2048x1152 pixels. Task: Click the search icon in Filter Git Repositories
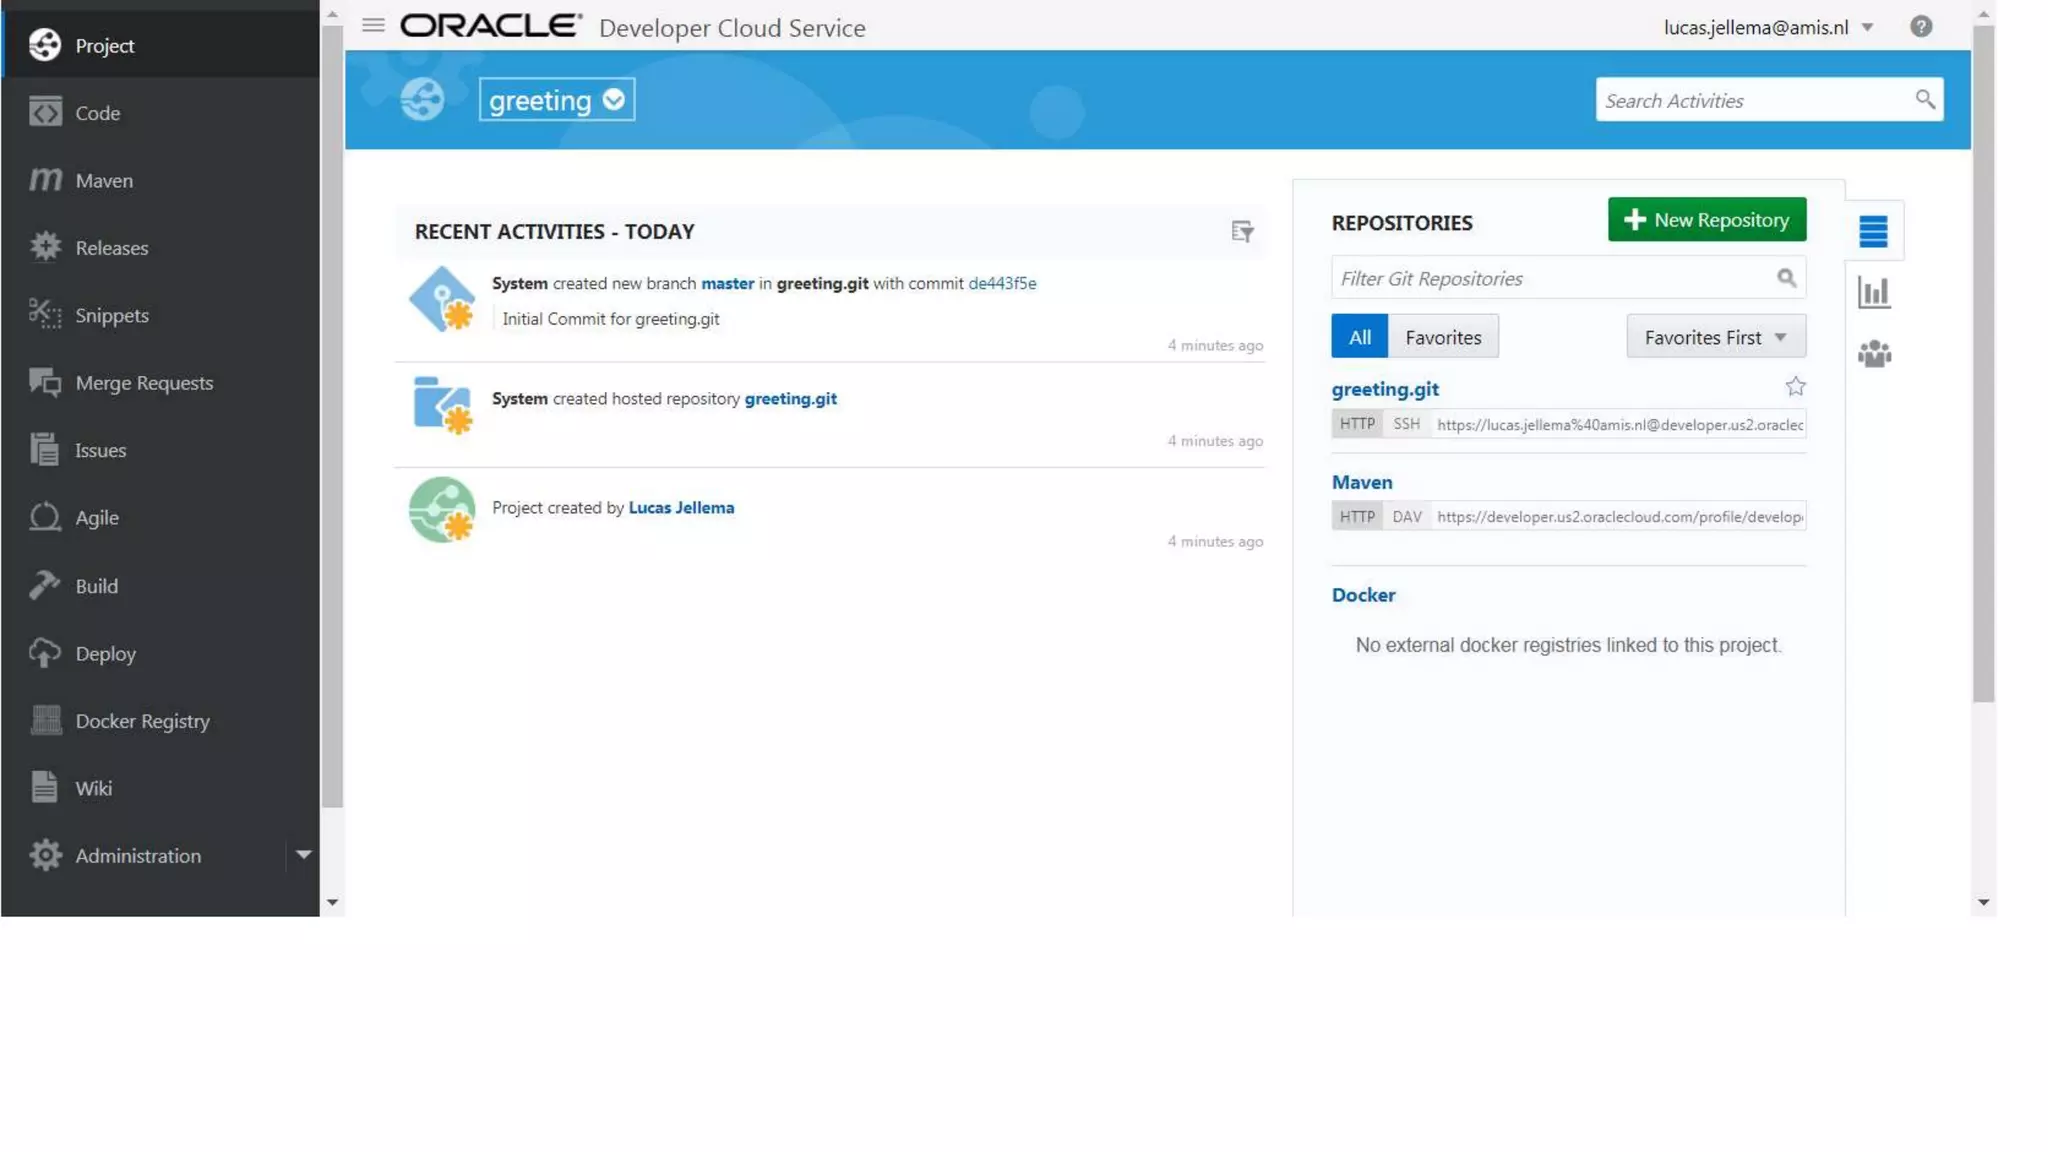point(1786,279)
